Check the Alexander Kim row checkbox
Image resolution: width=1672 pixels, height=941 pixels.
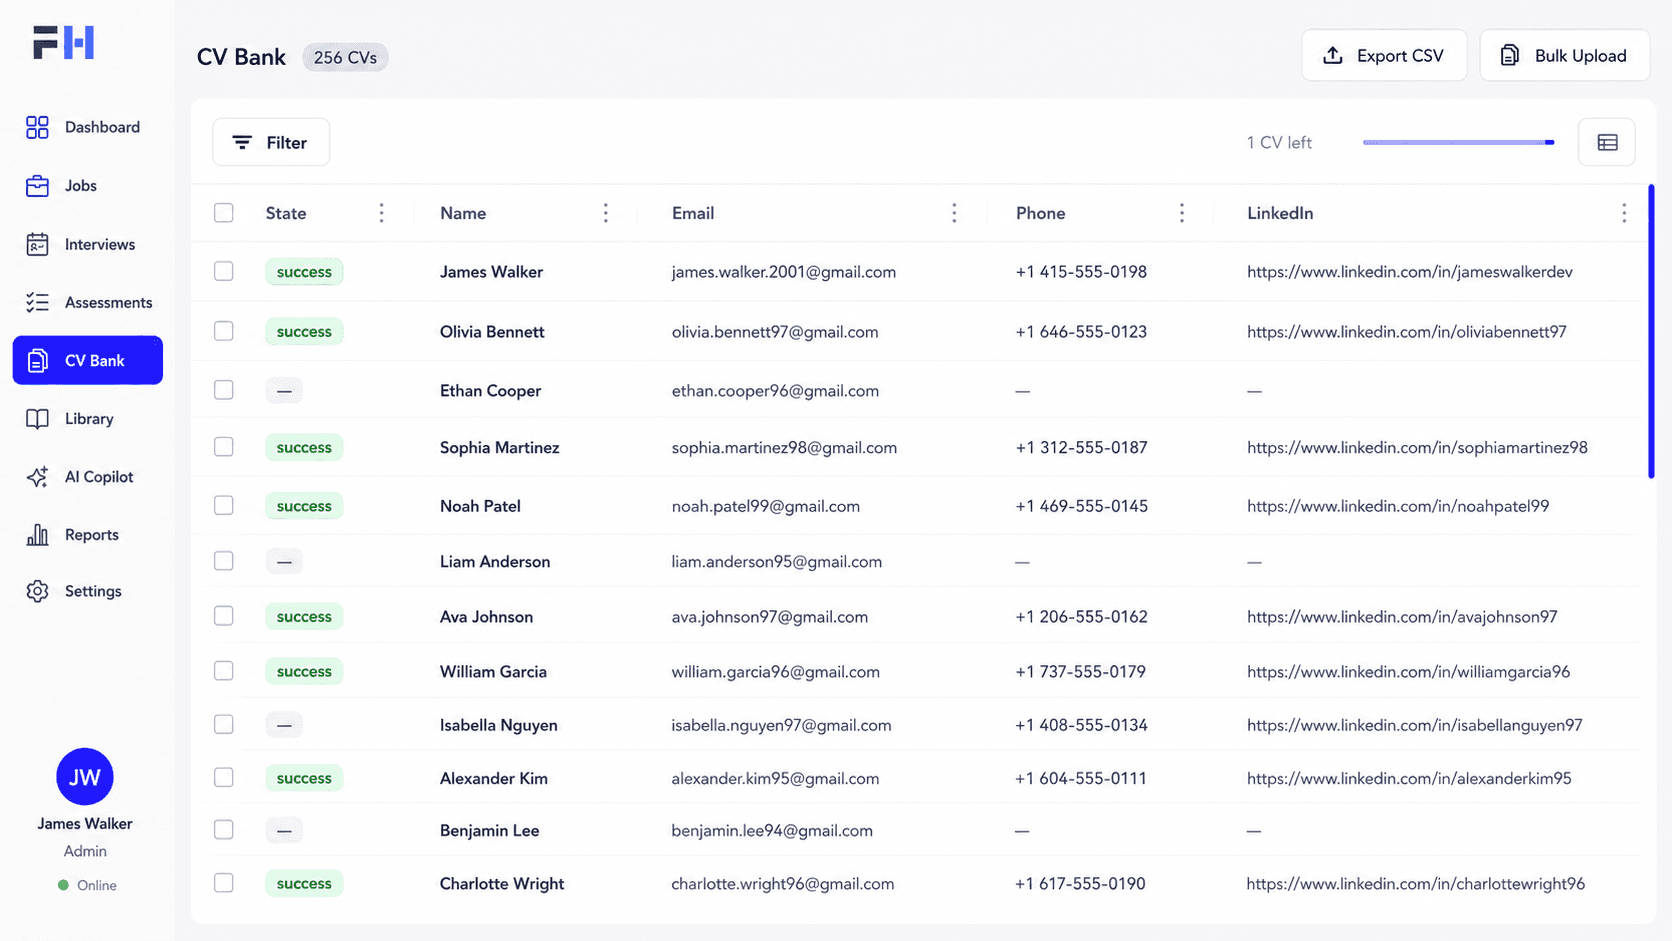click(x=224, y=777)
